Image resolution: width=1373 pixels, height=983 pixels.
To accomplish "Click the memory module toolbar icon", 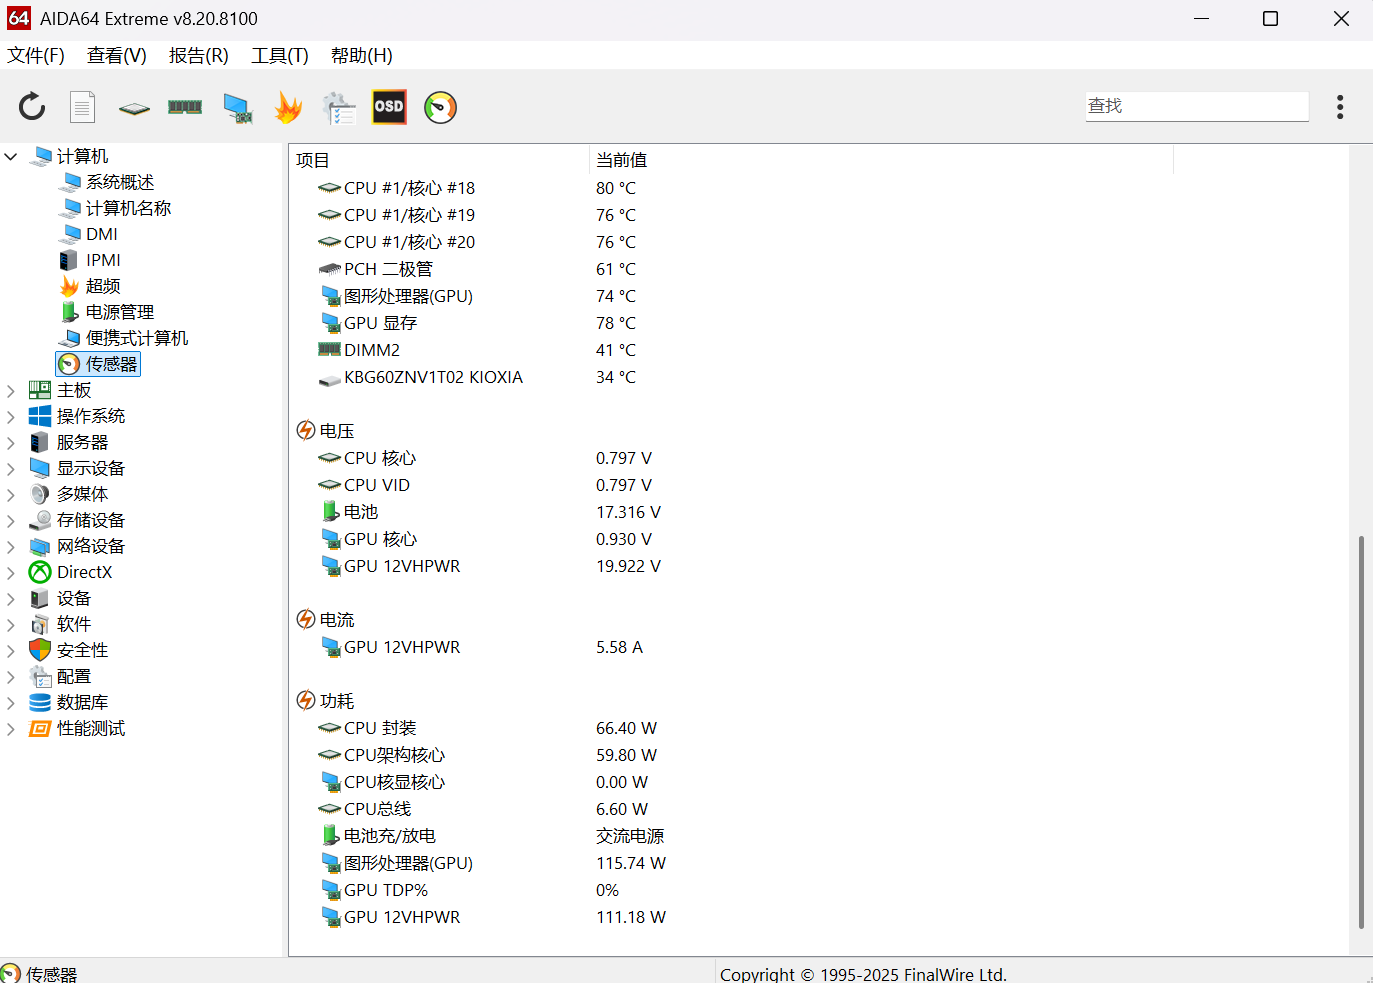I will click(x=185, y=107).
